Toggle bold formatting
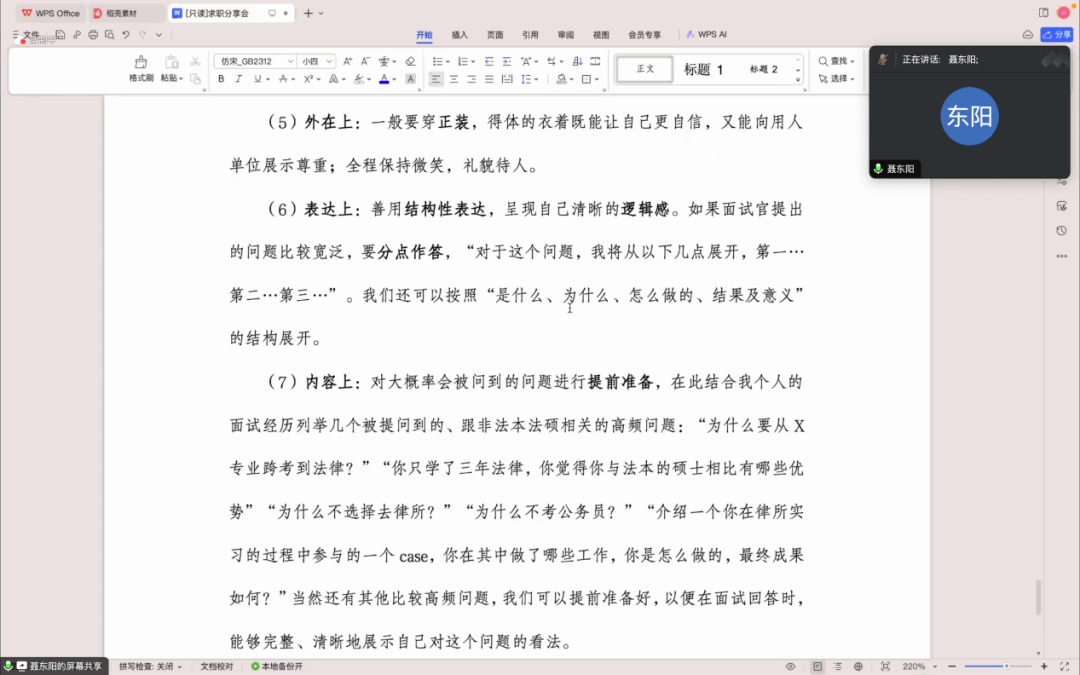The height and width of the screenshot is (675, 1080). [x=221, y=79]
